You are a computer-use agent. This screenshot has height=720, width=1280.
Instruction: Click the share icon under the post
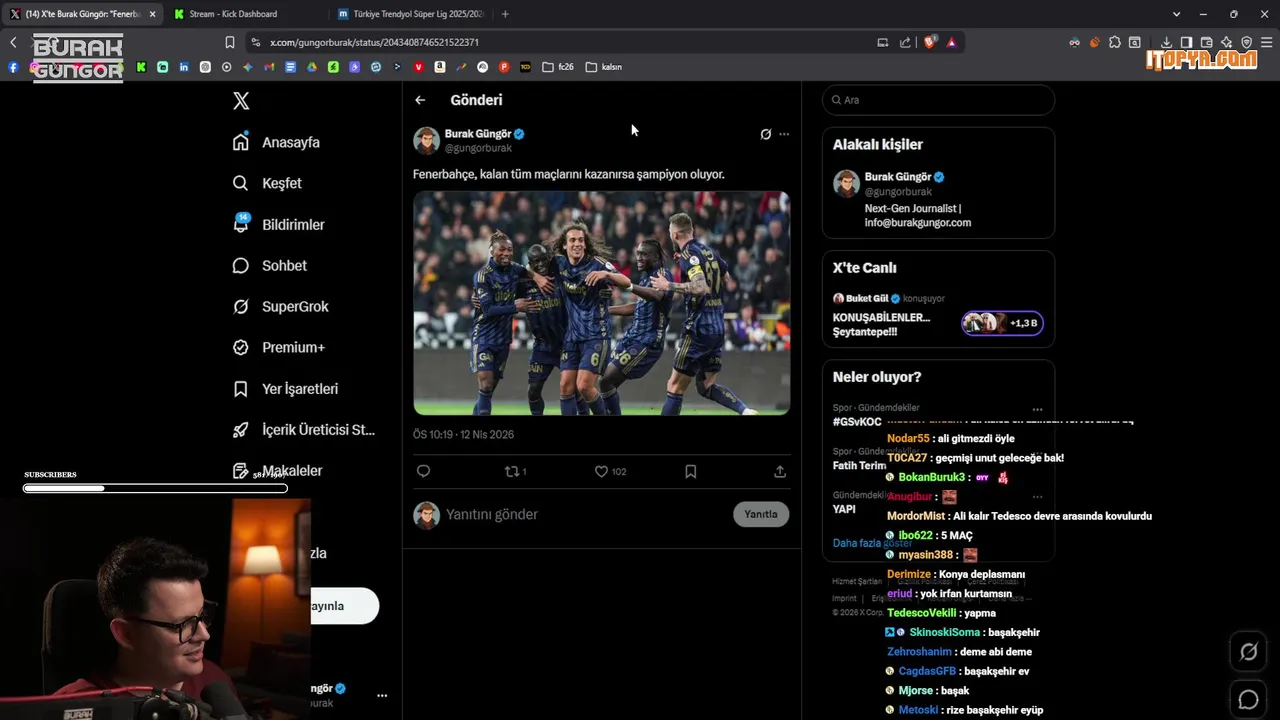[x=780, y=471]
